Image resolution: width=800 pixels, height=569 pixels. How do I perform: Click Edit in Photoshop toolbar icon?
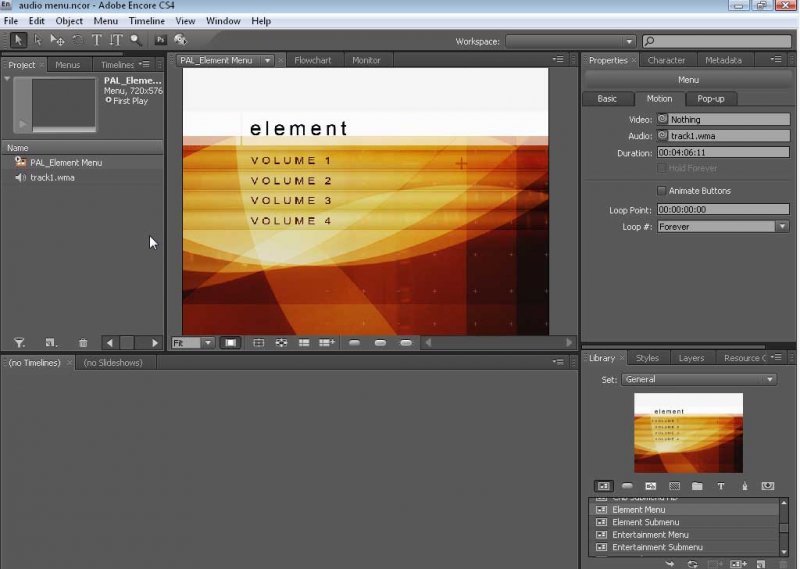coord(160,40)
